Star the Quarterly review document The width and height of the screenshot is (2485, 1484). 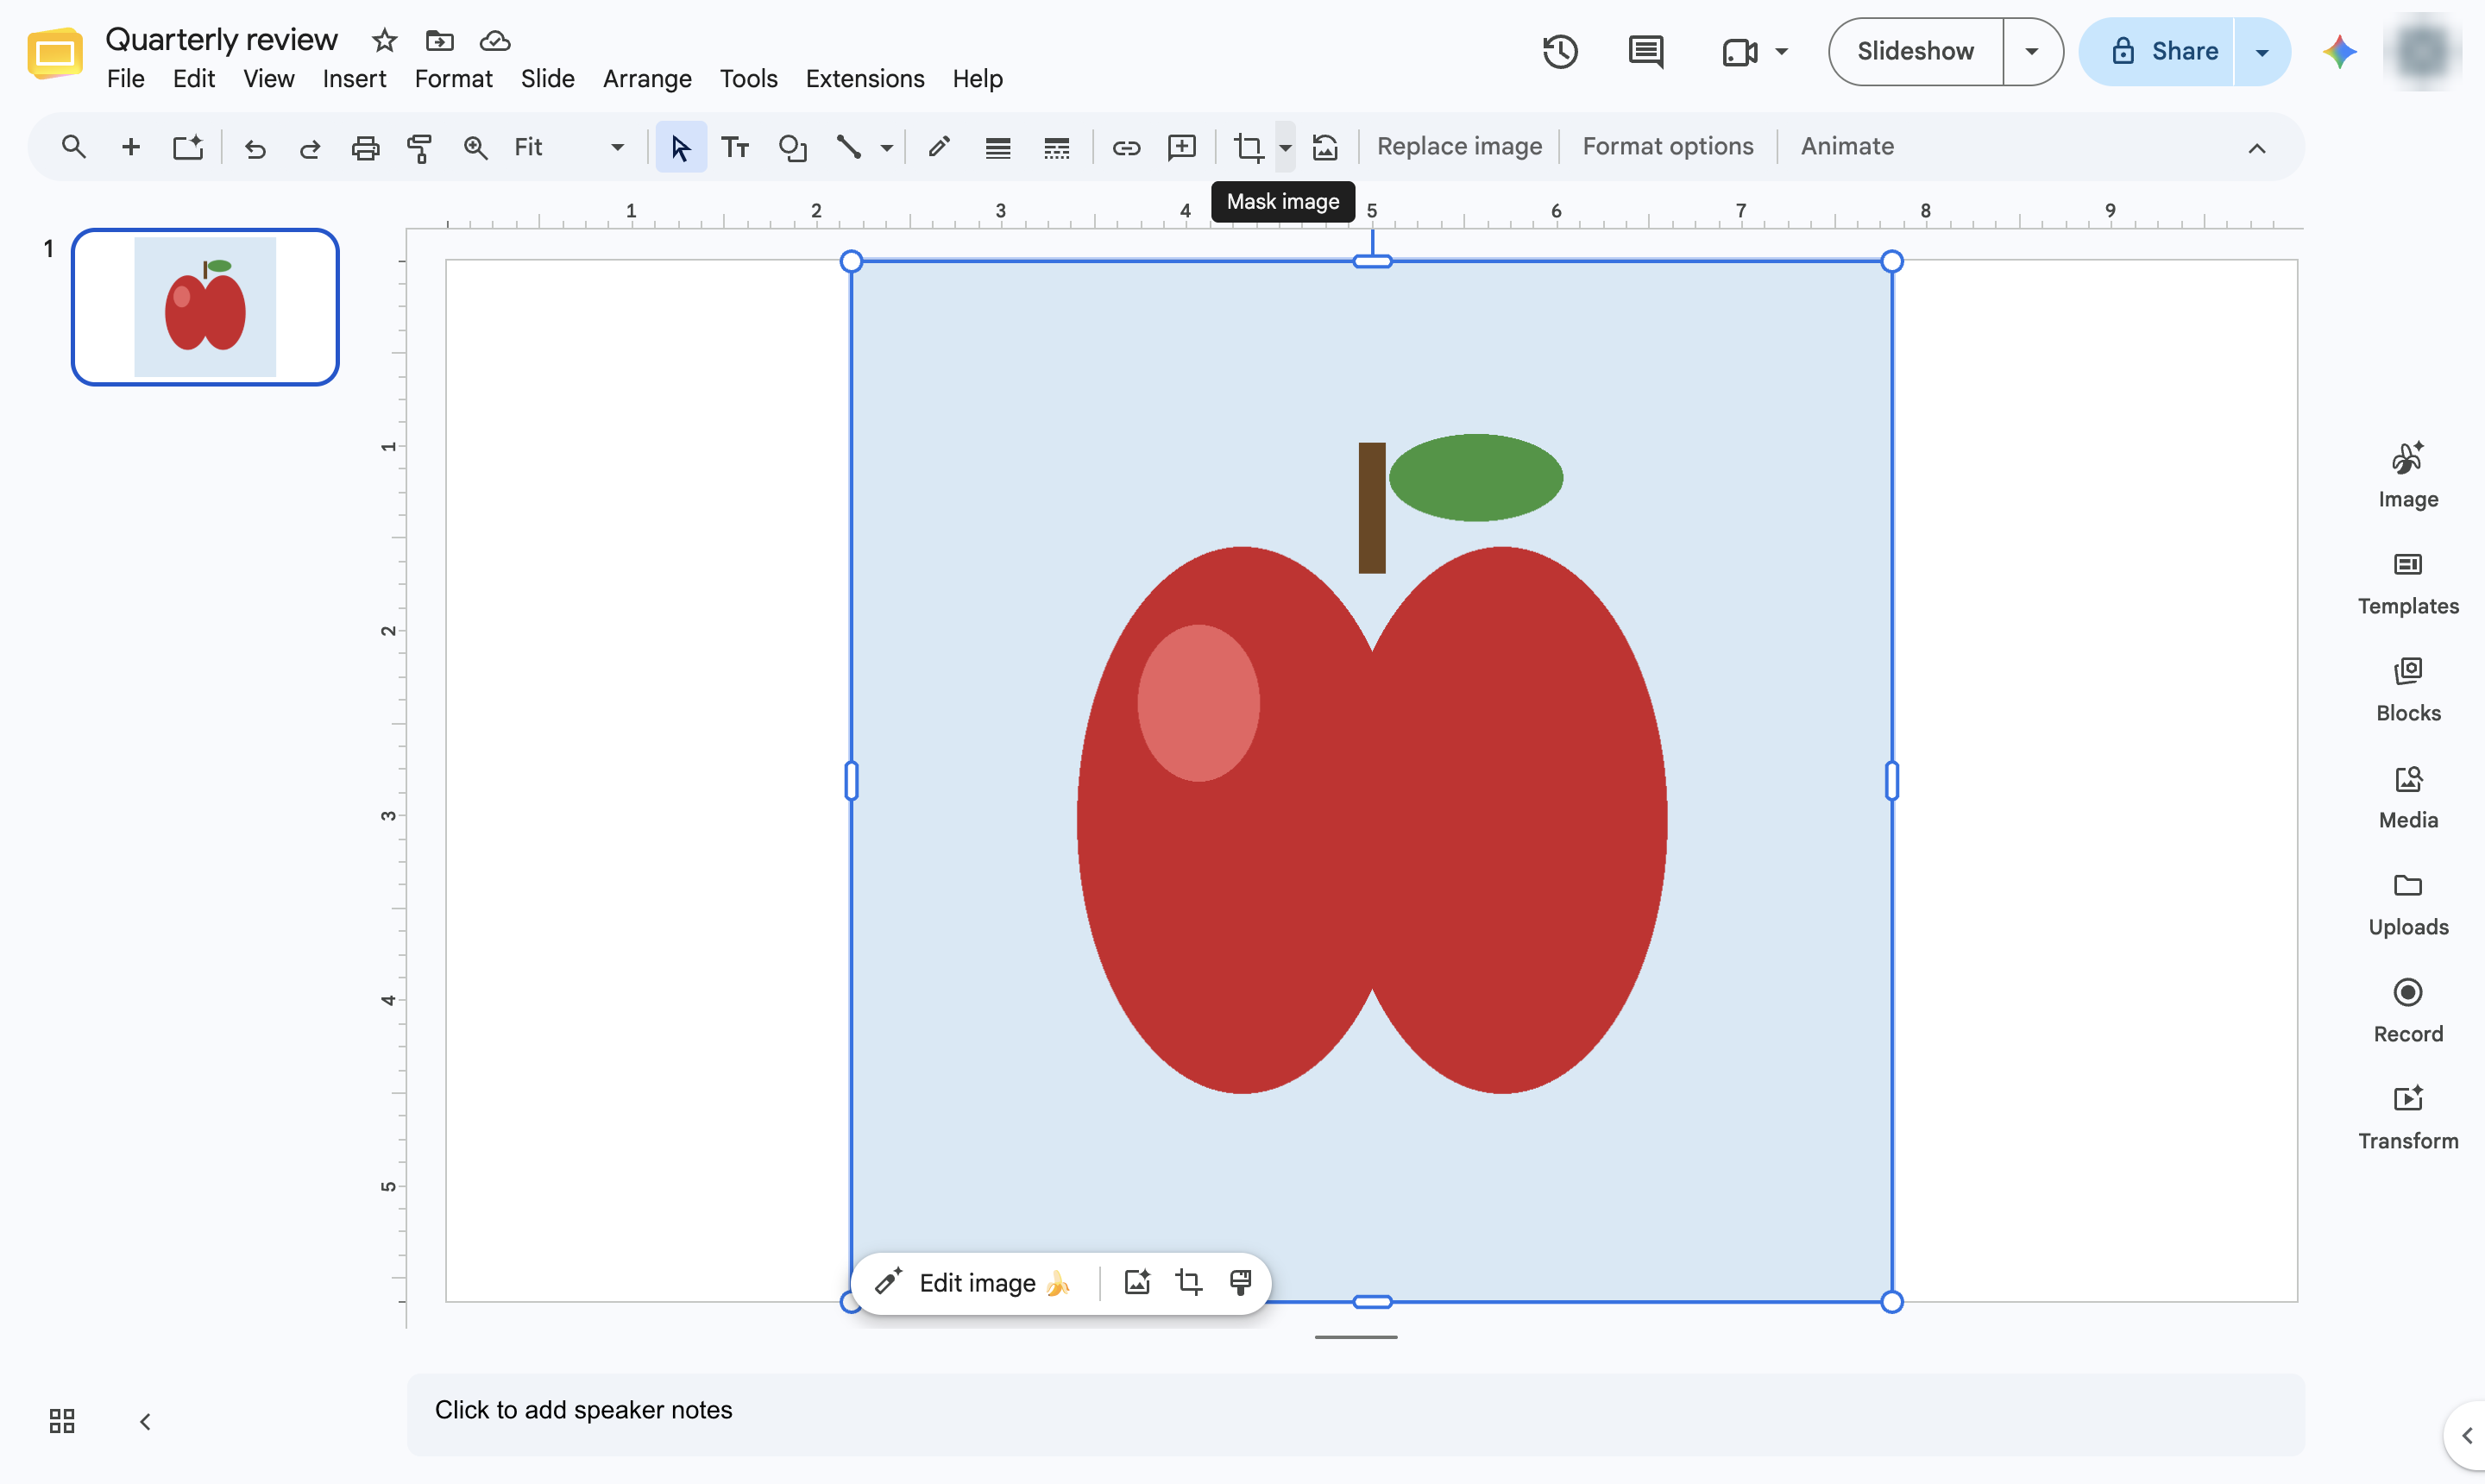(x=384, y=40)
